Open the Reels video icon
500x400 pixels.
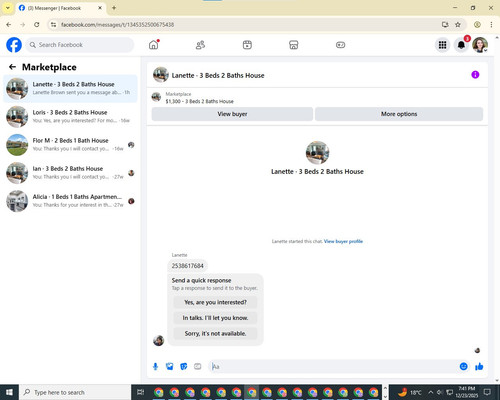point(247,45)
